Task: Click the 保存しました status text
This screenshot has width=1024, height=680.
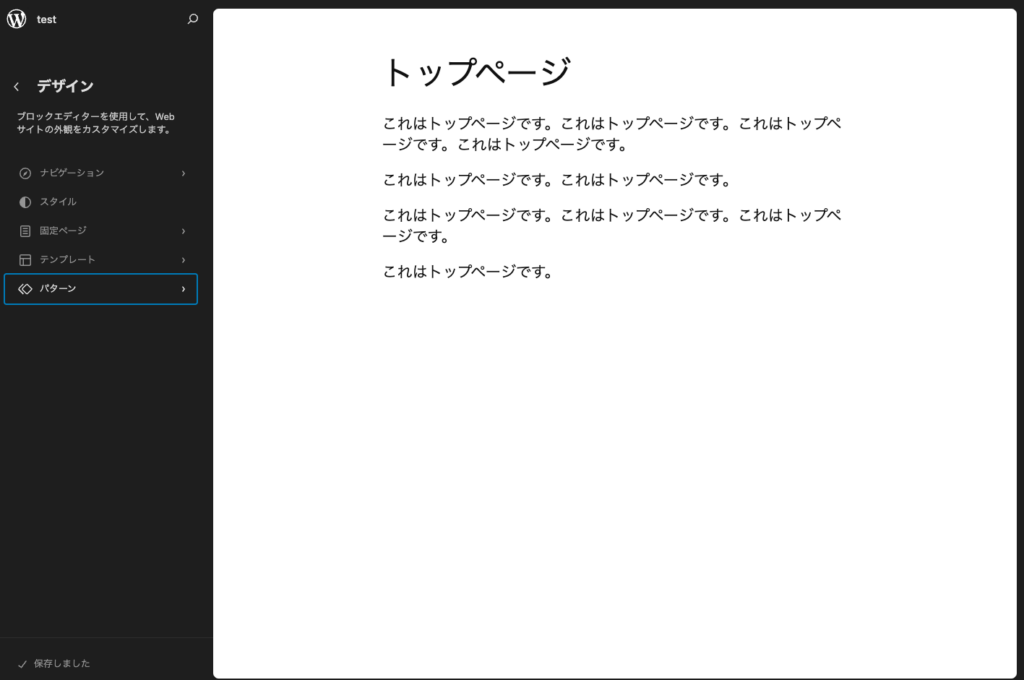Action: point(62,663)
